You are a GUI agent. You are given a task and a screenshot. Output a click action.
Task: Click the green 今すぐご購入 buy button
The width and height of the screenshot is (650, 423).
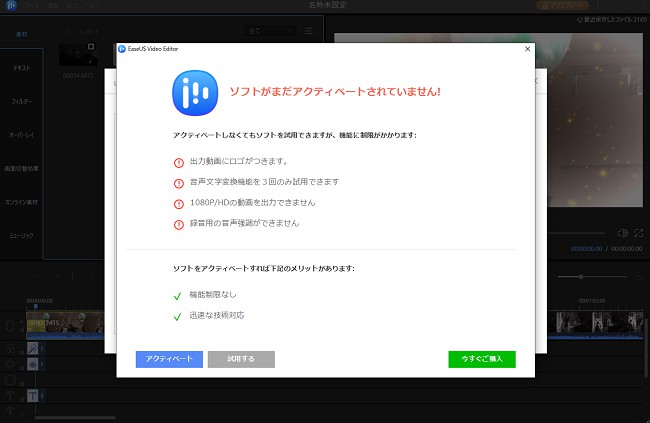(x=482, y=359)
